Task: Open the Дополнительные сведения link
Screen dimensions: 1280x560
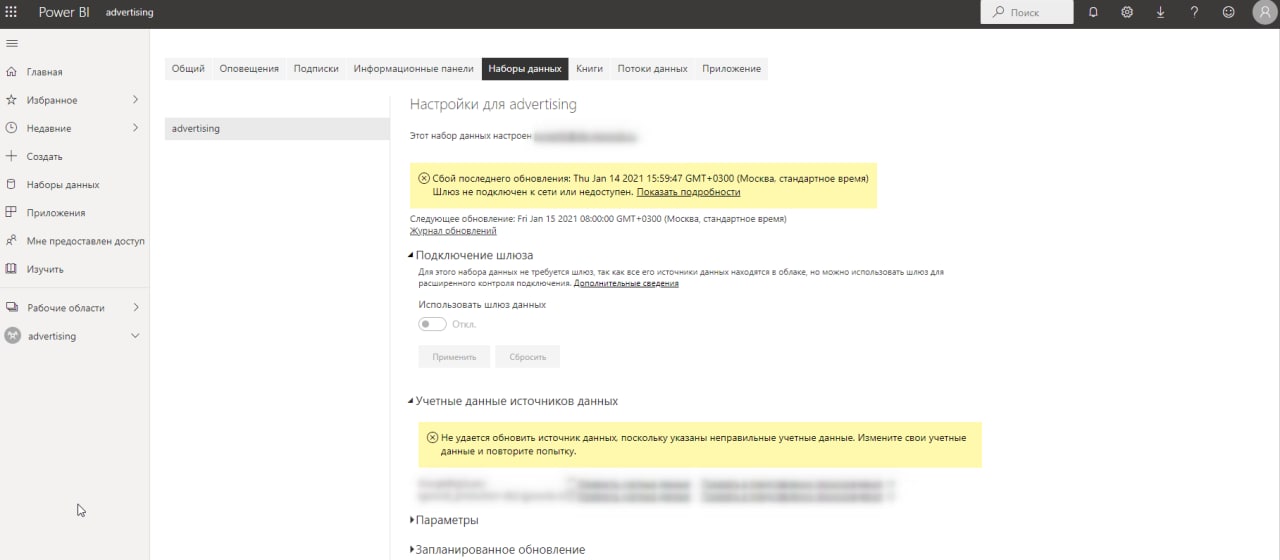Action: [626, 283]
